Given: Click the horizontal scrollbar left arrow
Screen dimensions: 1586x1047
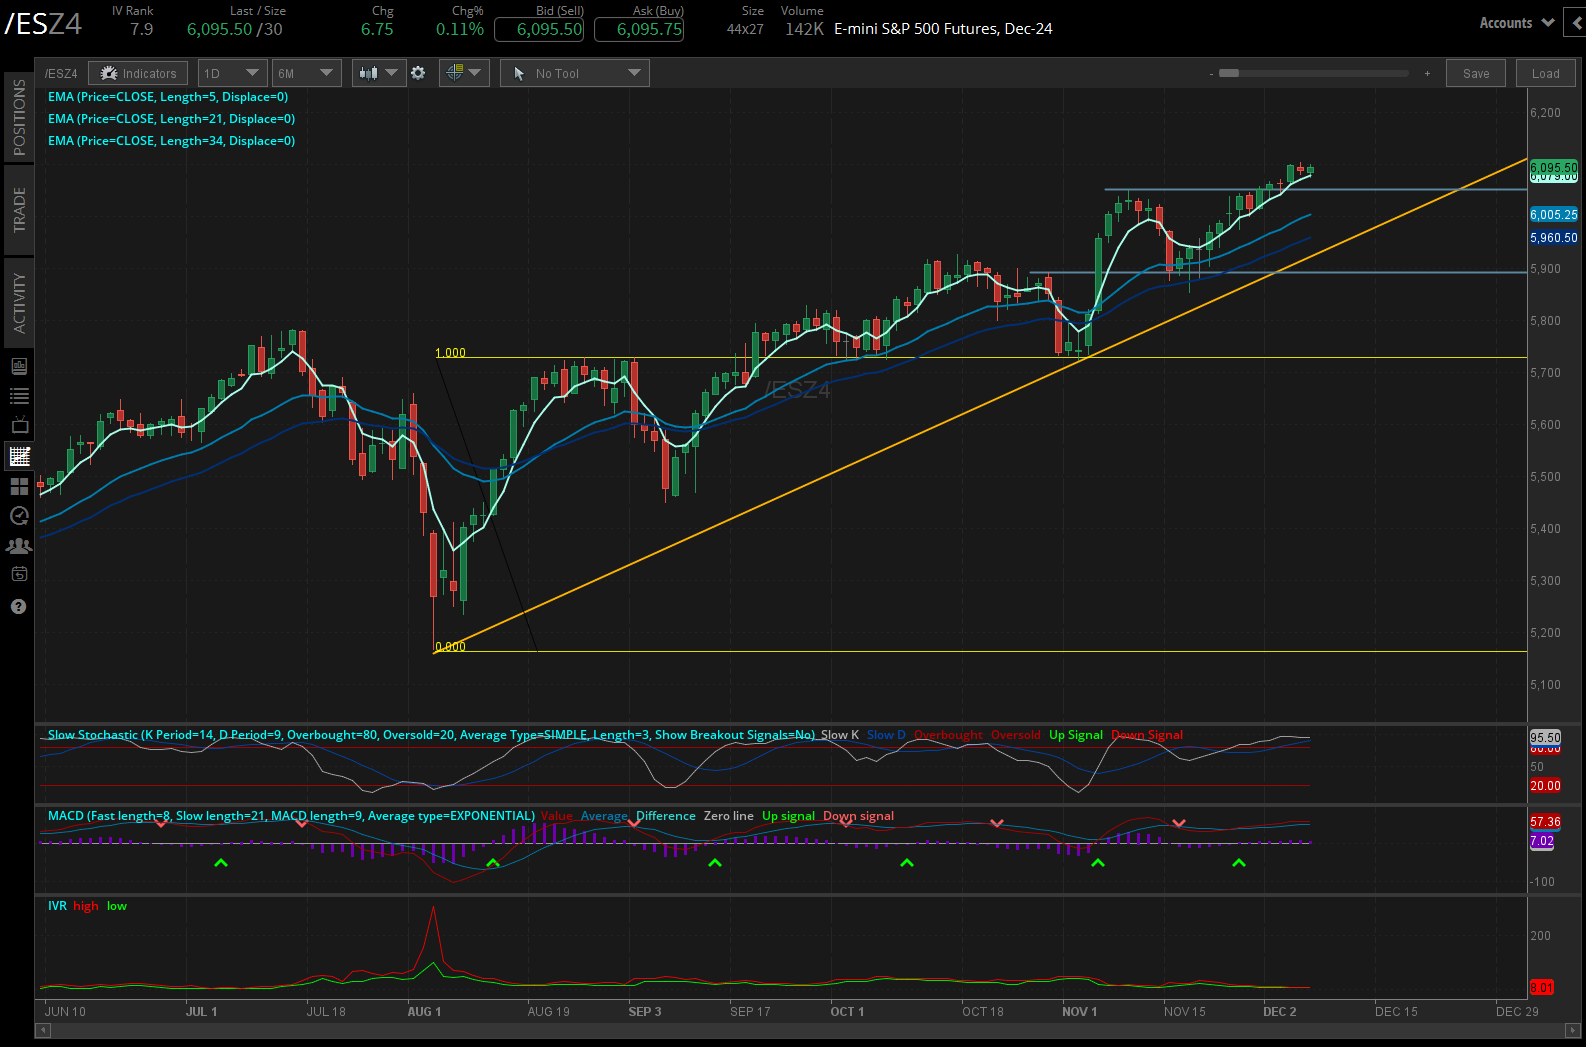Looking at the screenshot, I should pos(44,1029).
